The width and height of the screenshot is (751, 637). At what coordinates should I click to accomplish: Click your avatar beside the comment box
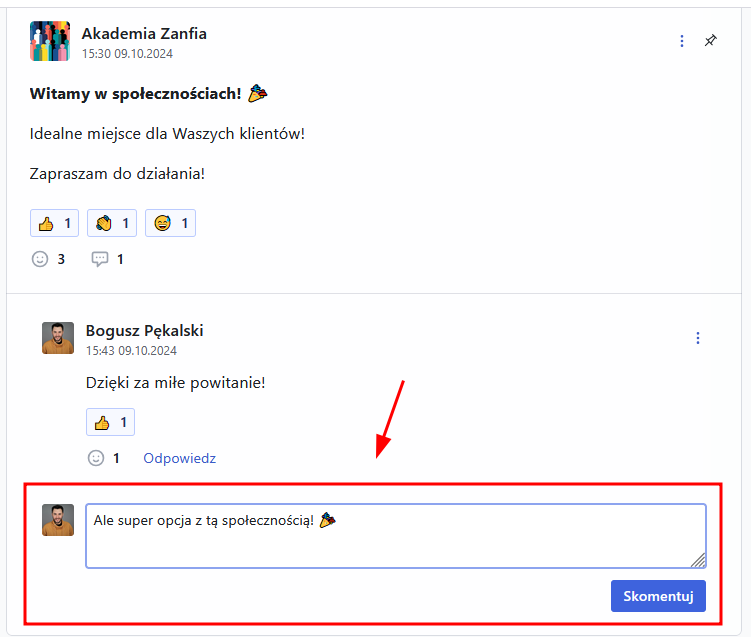[58, 520]
